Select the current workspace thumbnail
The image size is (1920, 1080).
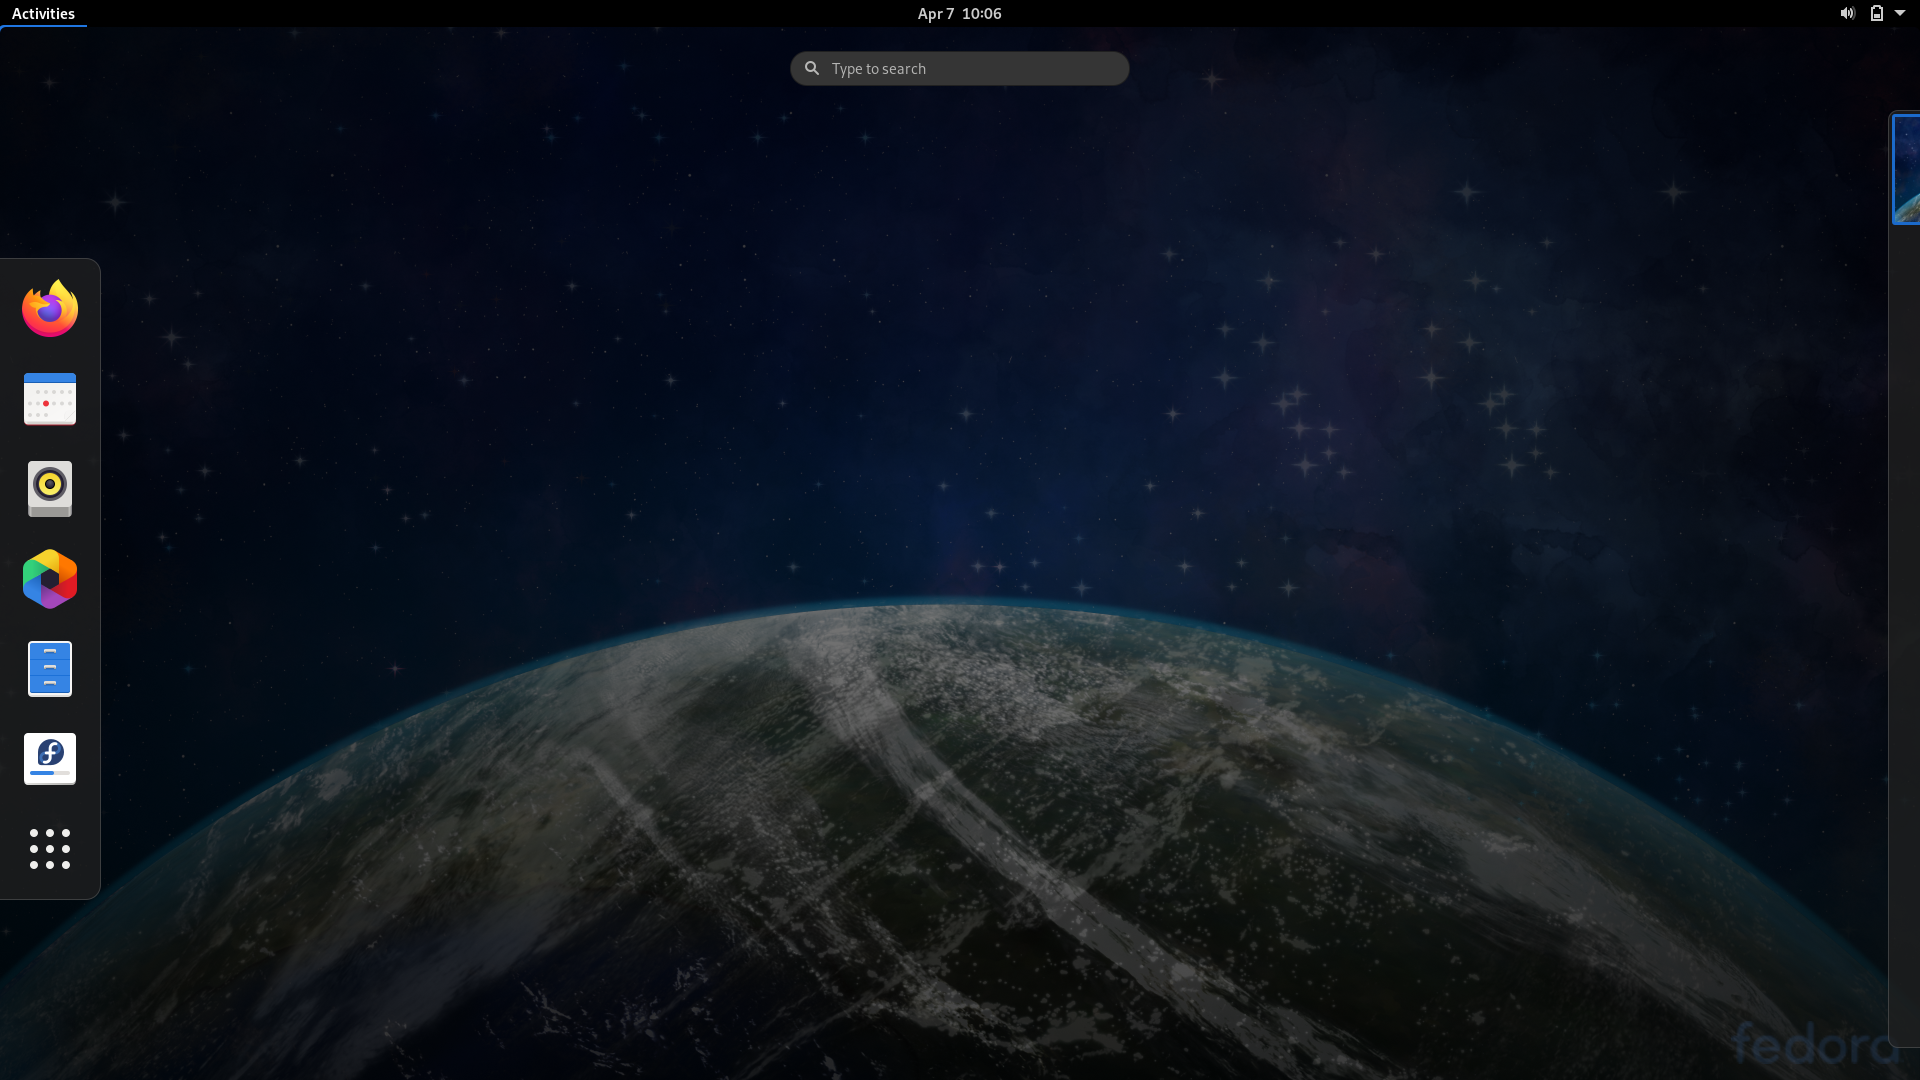tap(1907, 169)
